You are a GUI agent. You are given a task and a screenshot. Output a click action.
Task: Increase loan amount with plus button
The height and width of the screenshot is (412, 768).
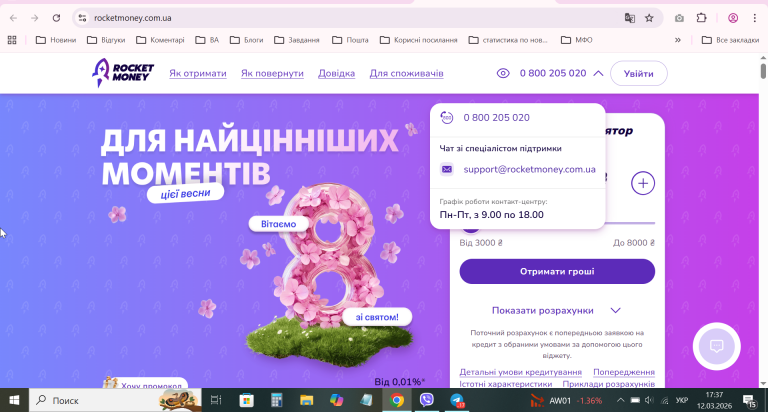click(643, 183)
